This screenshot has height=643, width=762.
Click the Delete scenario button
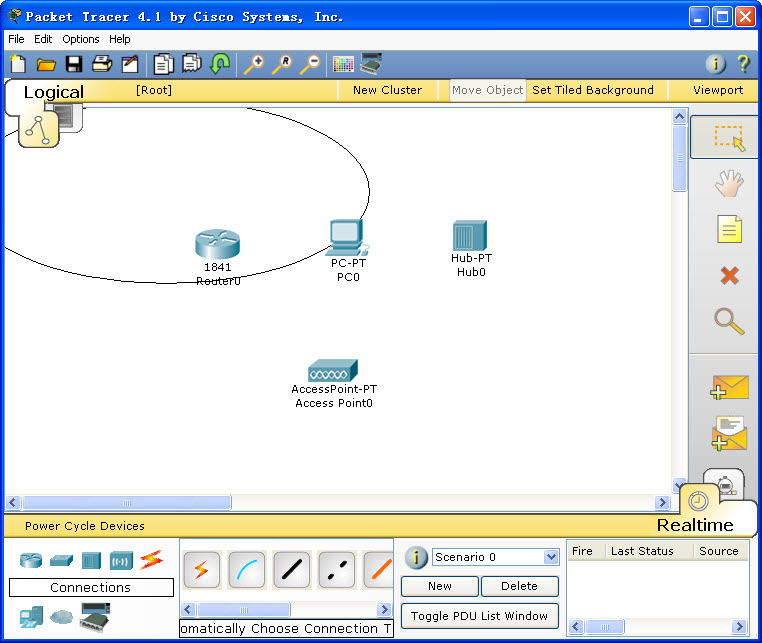tap(519, 586)
